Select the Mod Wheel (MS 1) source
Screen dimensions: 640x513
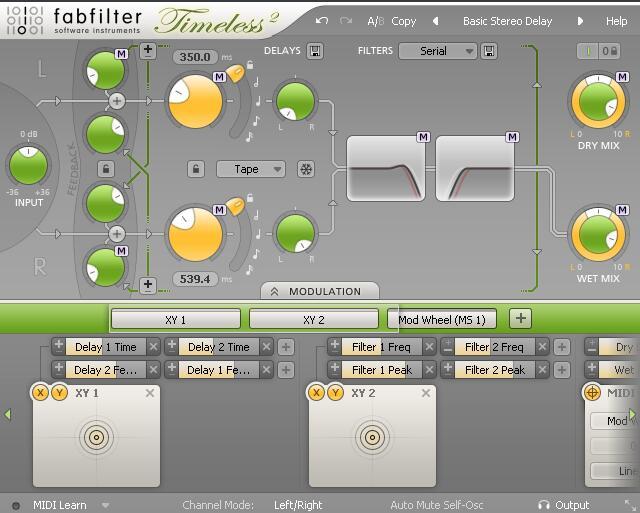[442, 319]
